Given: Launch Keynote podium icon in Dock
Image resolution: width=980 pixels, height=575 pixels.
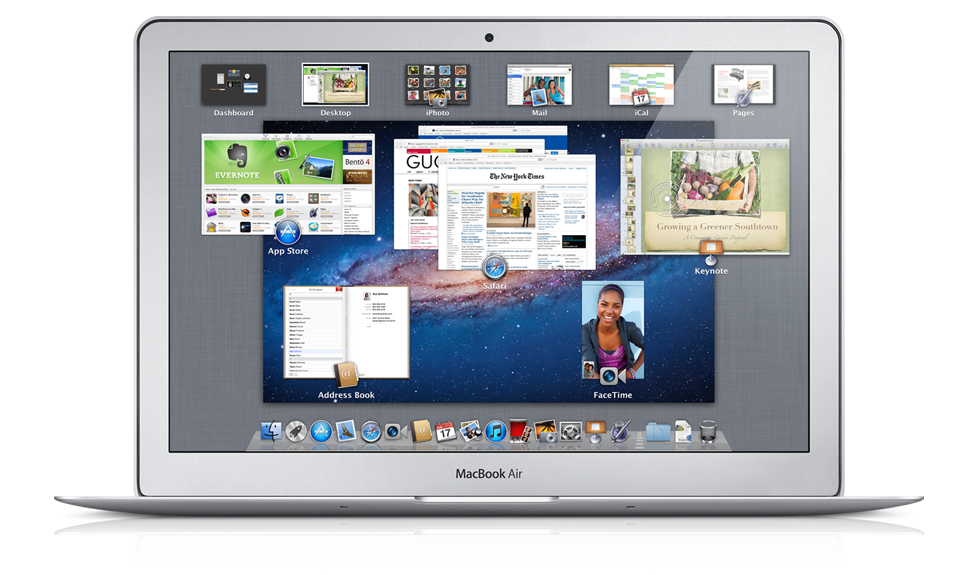Looking at the screenshot, I should pos(595,431).
